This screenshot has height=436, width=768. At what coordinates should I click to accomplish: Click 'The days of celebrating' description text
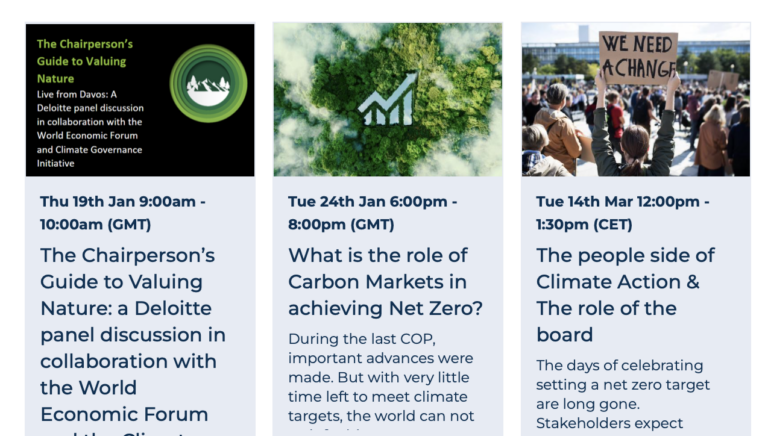[x=623, y=394]
